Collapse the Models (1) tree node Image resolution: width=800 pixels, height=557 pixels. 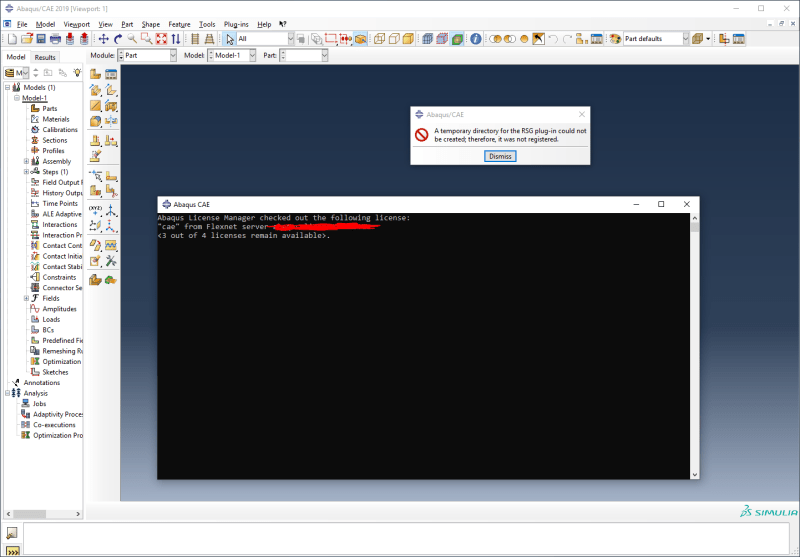(8, 87)
